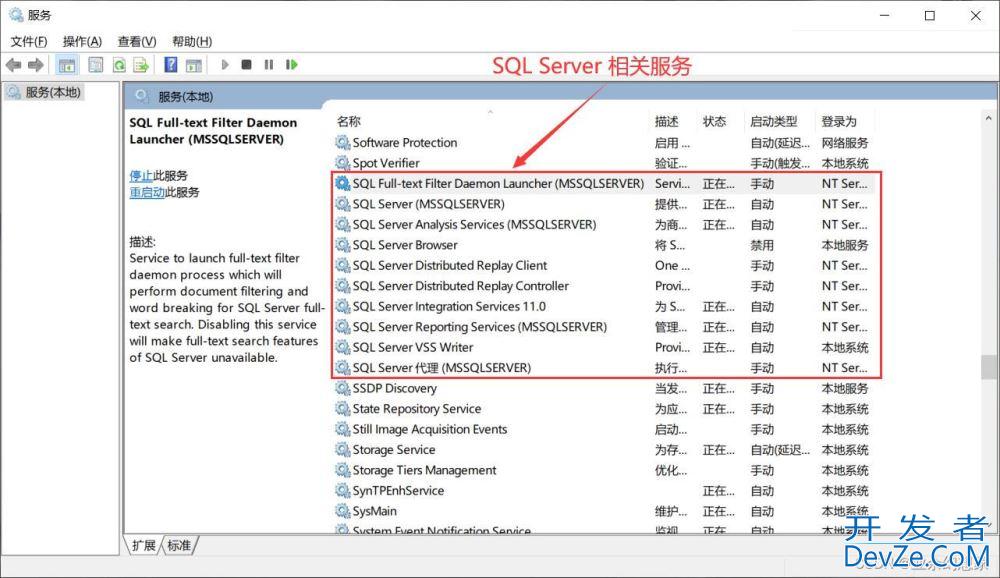Viewport: 1000px width, 578px height.
Task: Select Still Image Acquisition Events row
Action: 603,429
